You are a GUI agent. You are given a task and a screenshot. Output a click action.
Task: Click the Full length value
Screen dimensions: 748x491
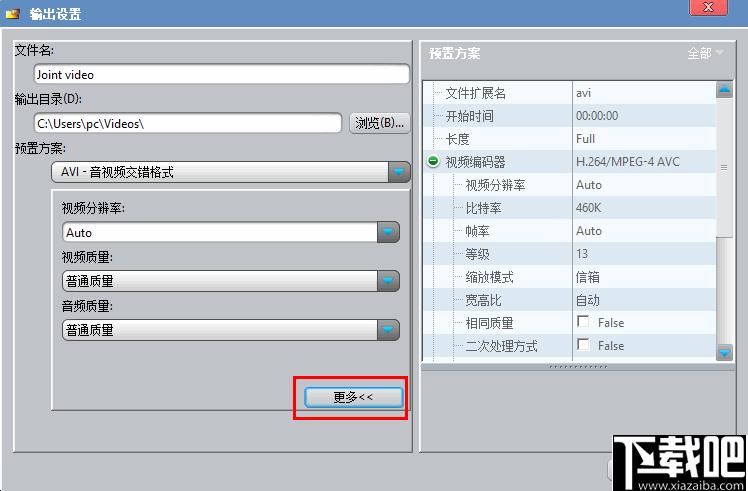click(x=585, y=139)
